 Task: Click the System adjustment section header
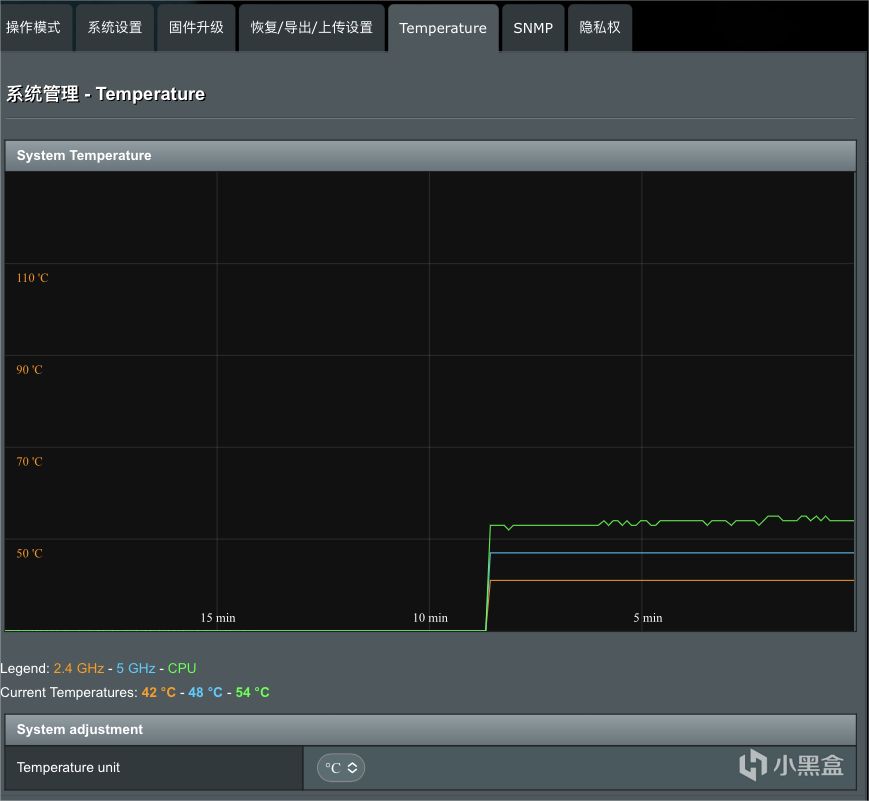point(431,729)
